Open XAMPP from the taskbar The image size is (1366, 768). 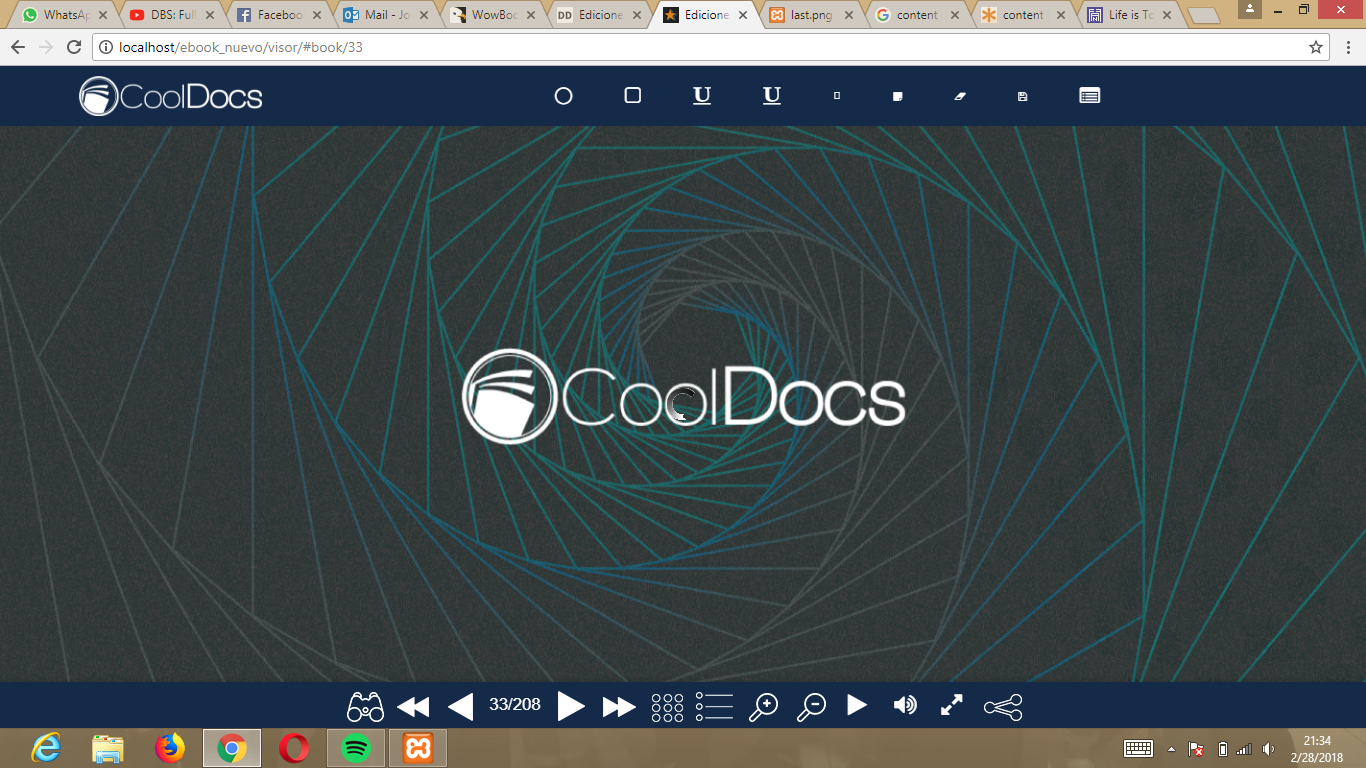[418, 748]
